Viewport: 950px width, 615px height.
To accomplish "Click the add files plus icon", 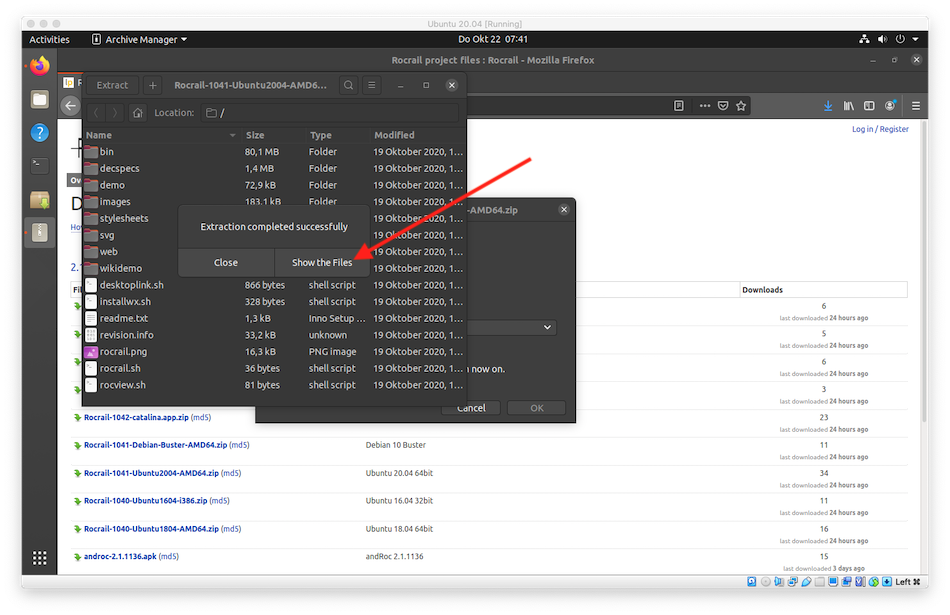I will coord(153,86).
